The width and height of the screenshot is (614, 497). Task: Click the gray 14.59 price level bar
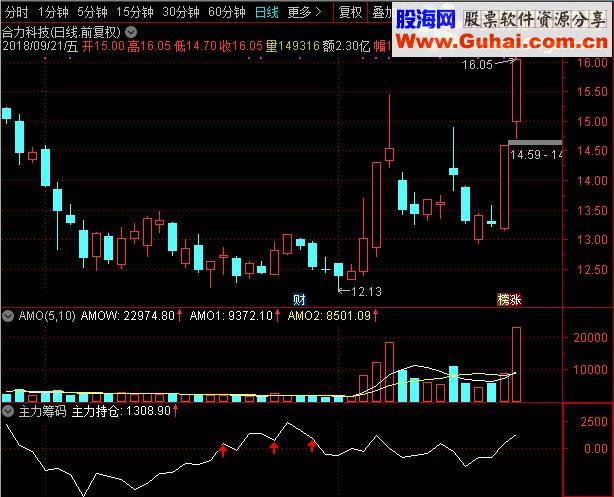[x=535, y=143]
